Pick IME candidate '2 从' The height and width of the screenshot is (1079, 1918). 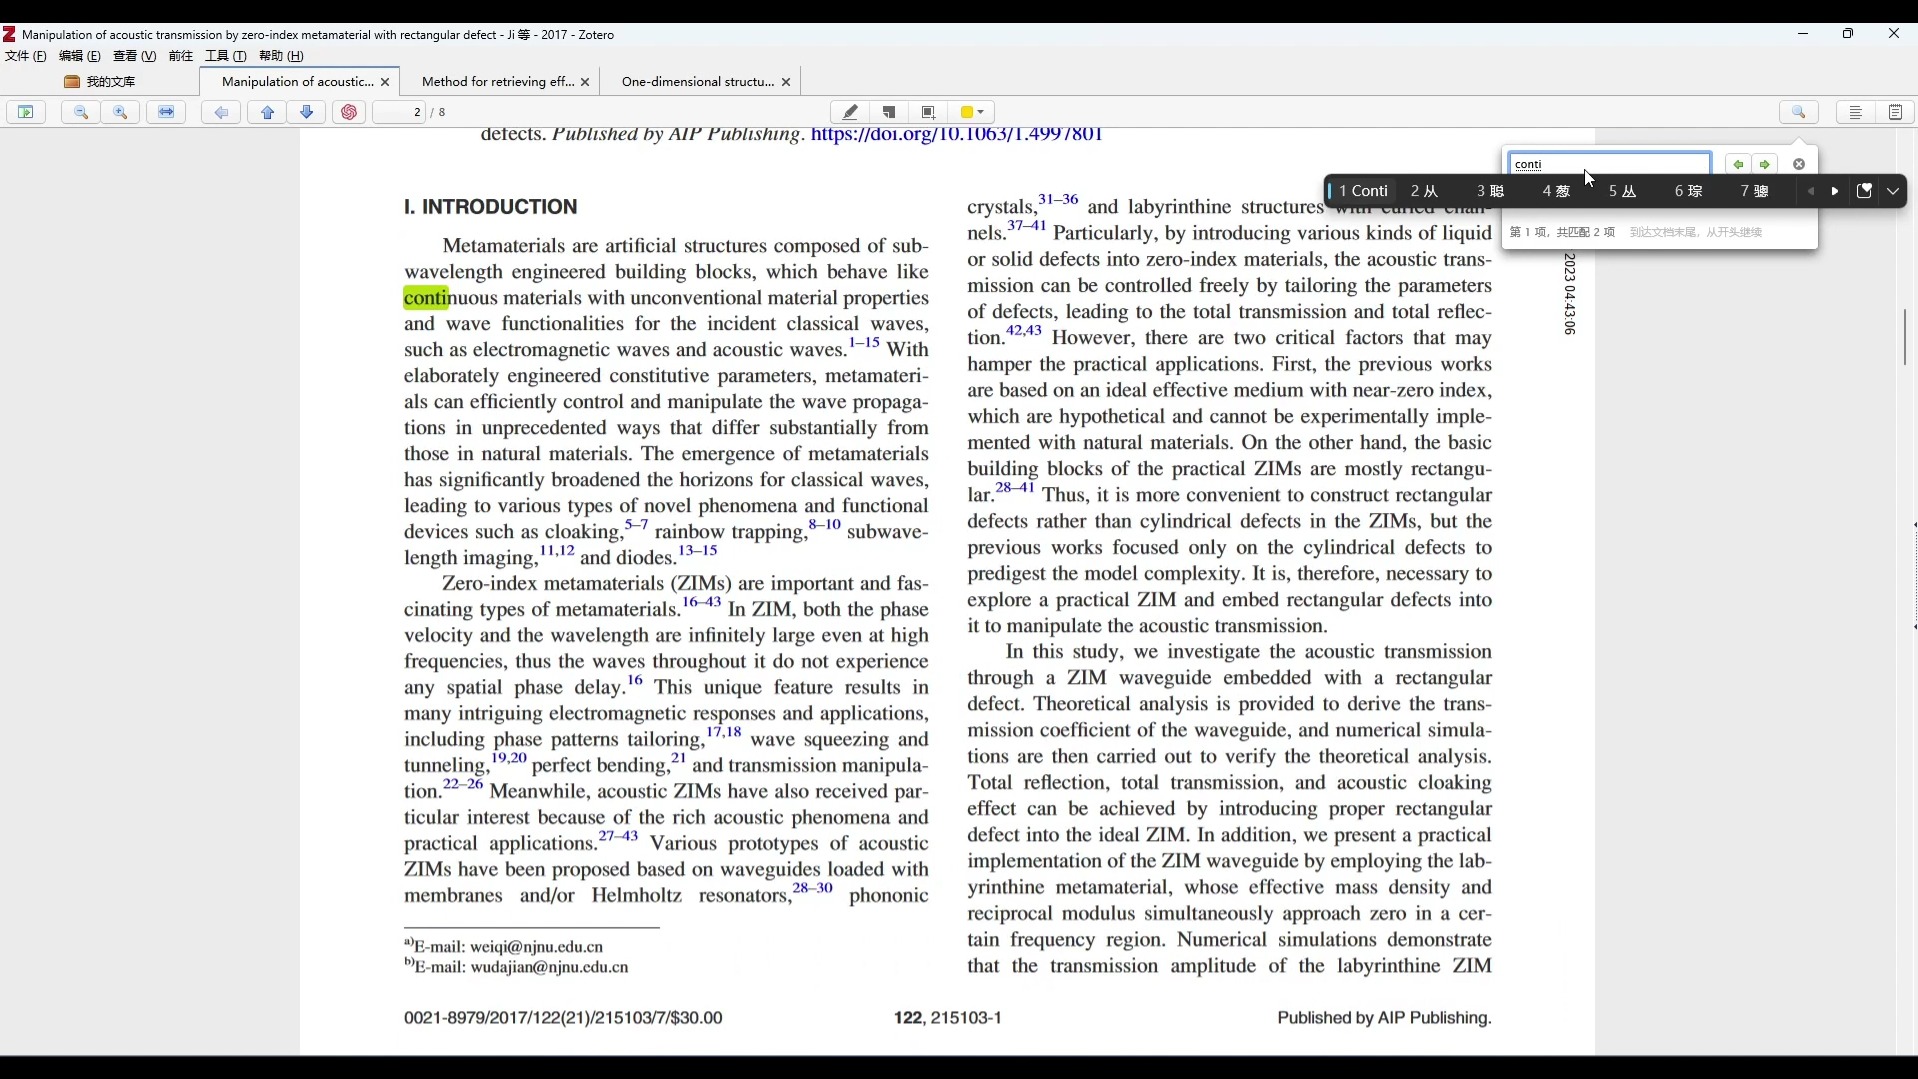click(x=1424, y=191)
